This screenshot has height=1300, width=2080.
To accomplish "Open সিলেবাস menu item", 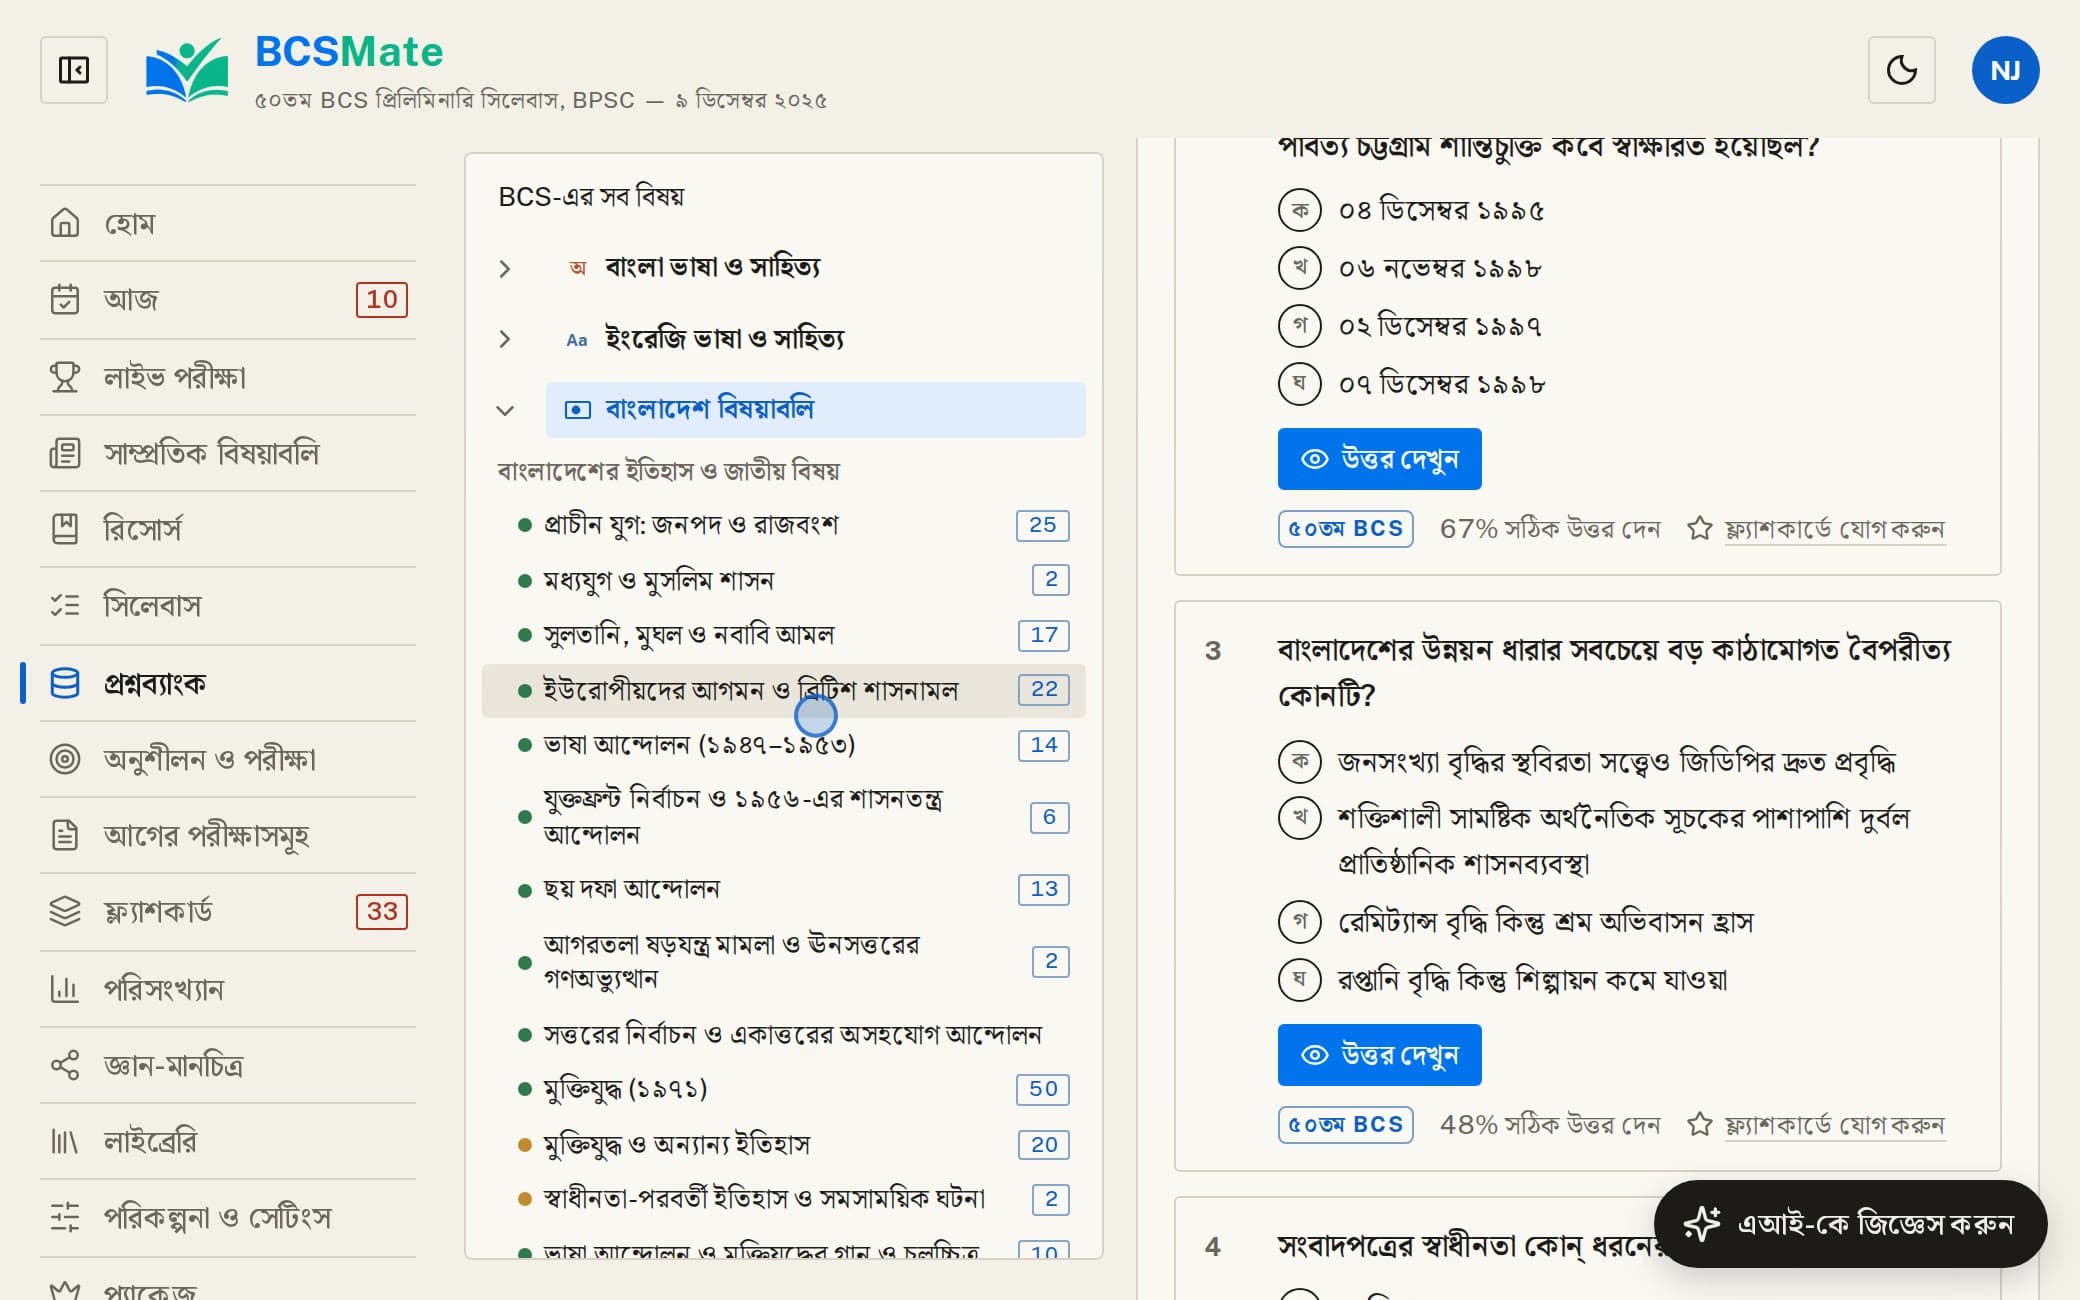I will (x=228, y=605).
